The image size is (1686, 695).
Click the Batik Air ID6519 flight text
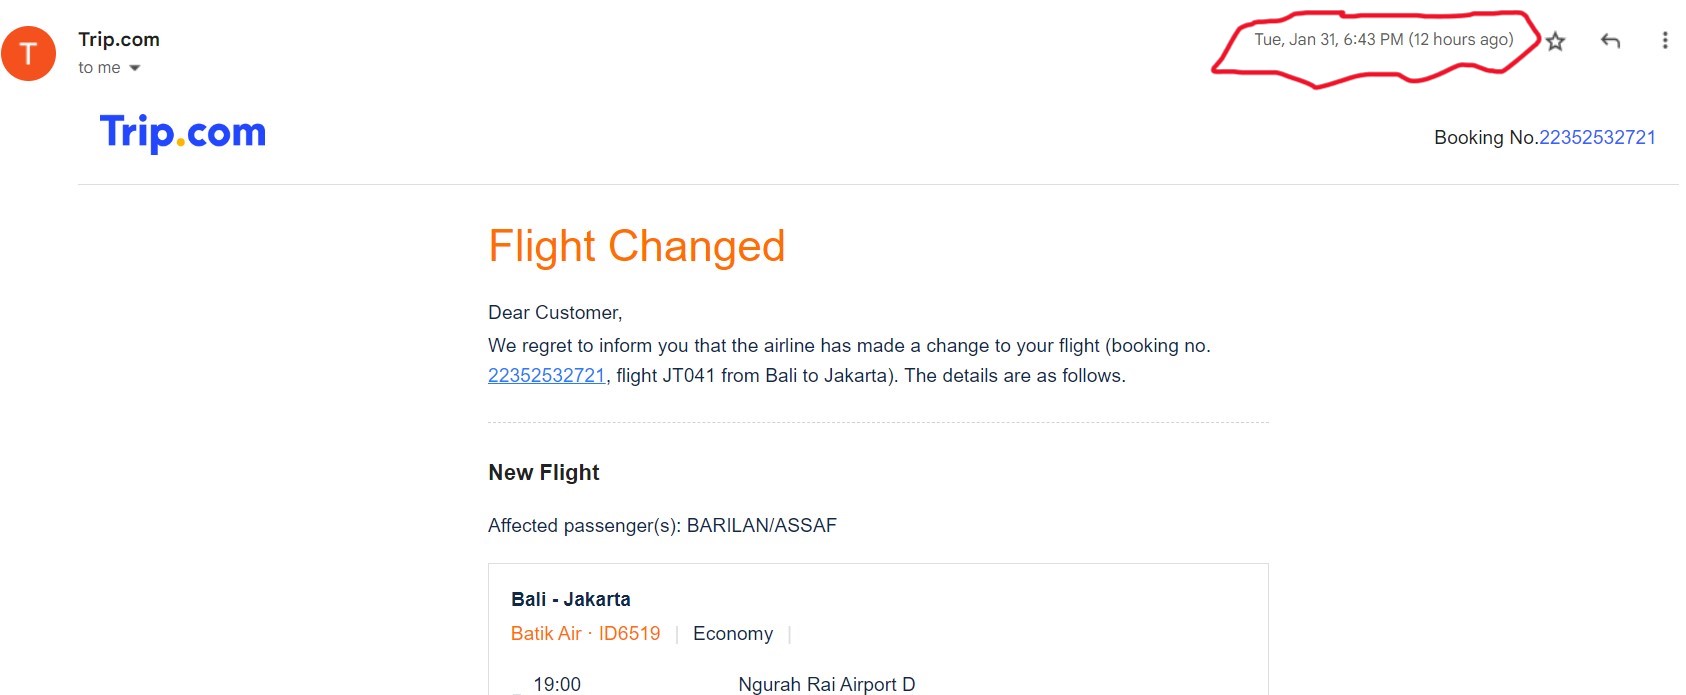585,633
